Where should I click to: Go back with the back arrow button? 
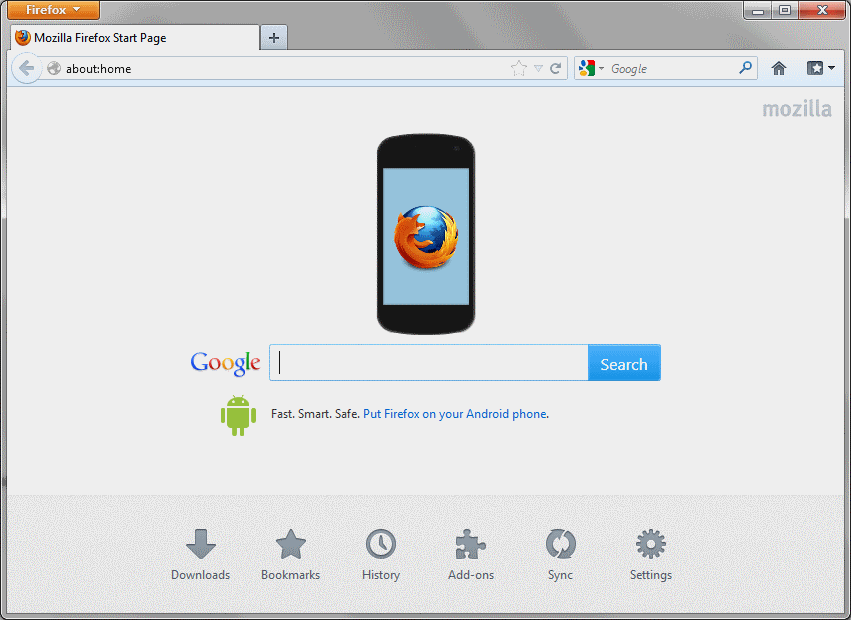click(27, 68)
